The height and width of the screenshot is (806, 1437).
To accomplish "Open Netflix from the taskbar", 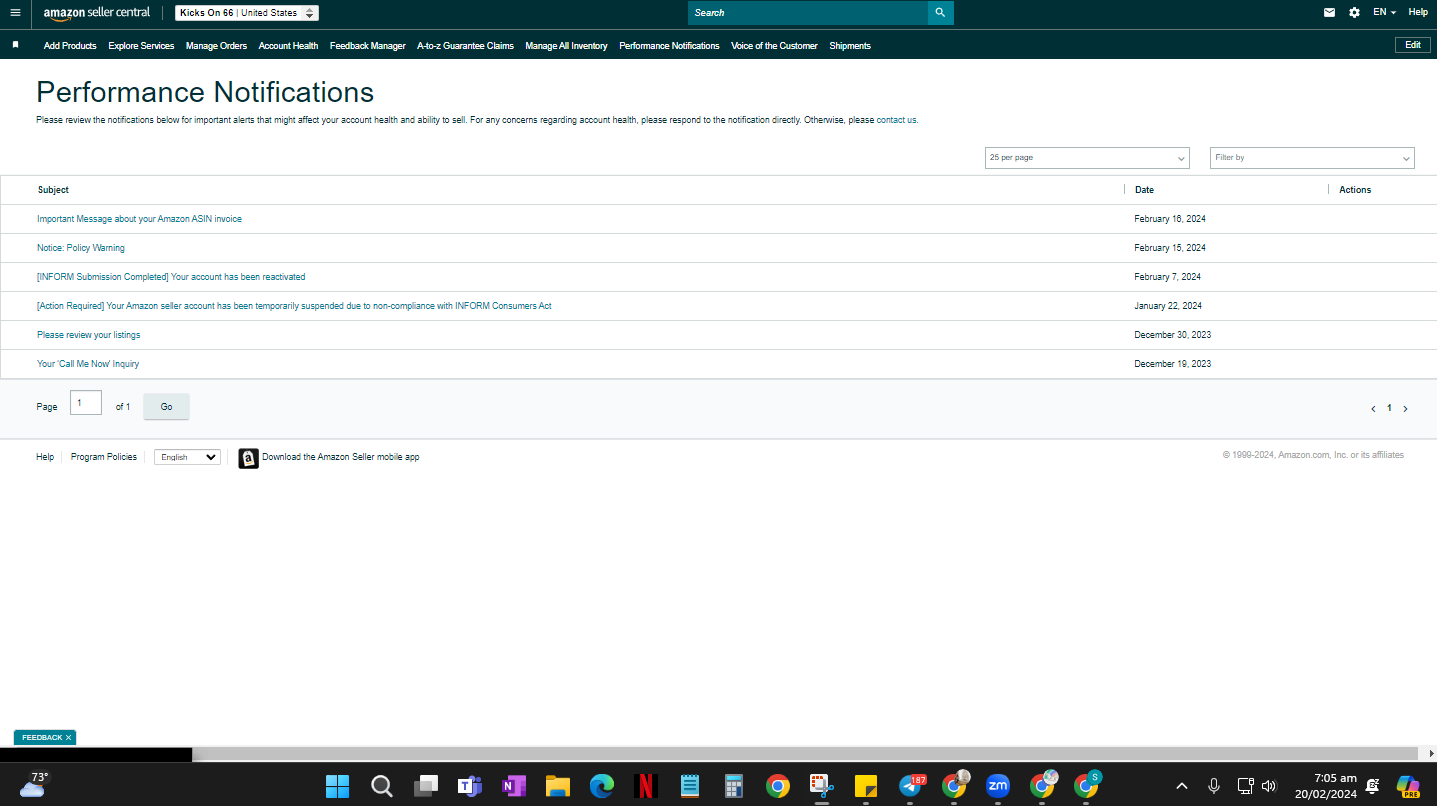I will 646,786.
